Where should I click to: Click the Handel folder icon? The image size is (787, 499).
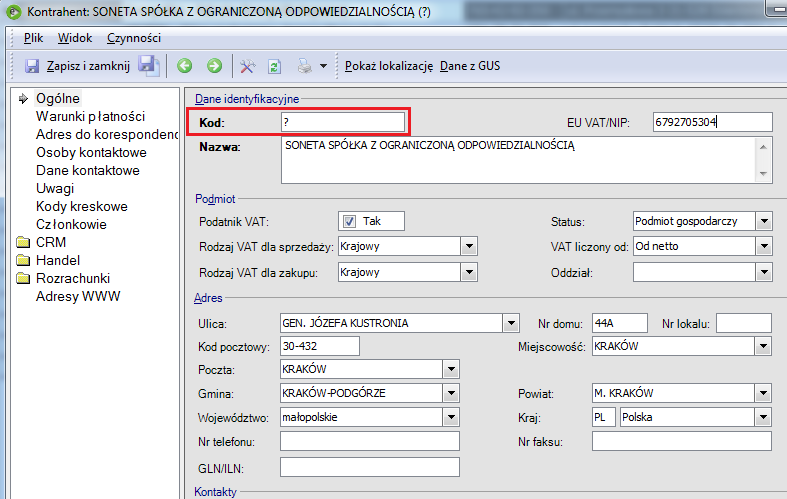[23, 261]
